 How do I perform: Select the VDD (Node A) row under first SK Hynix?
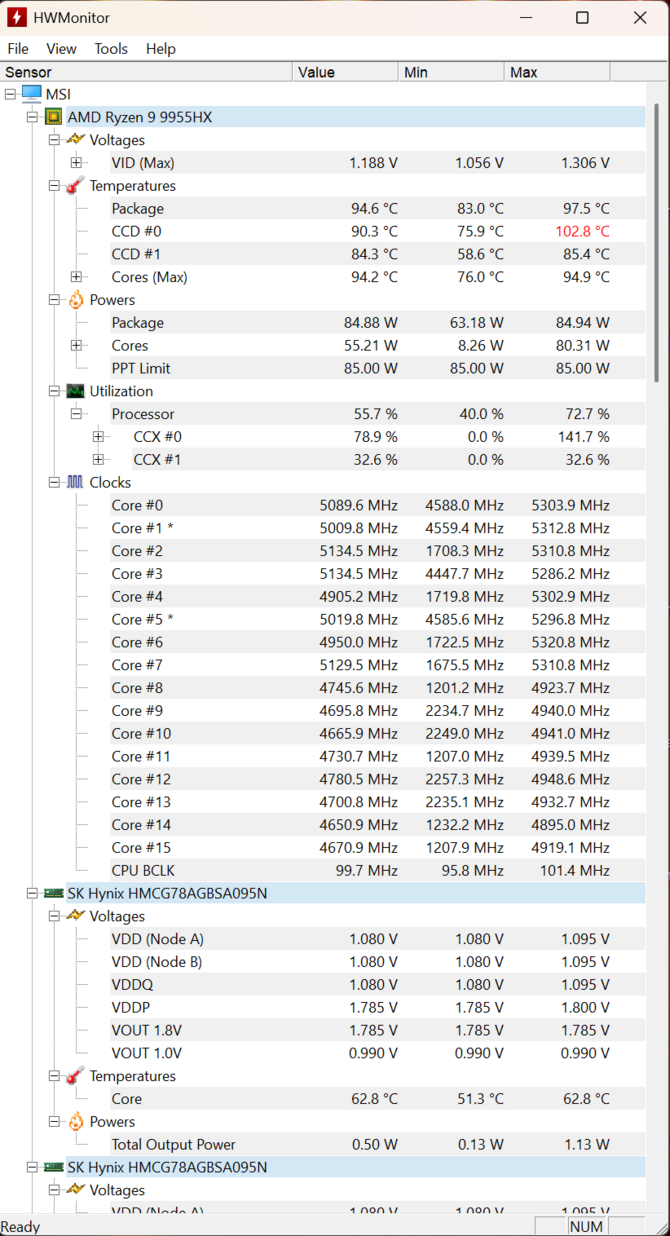coord(378,939)
